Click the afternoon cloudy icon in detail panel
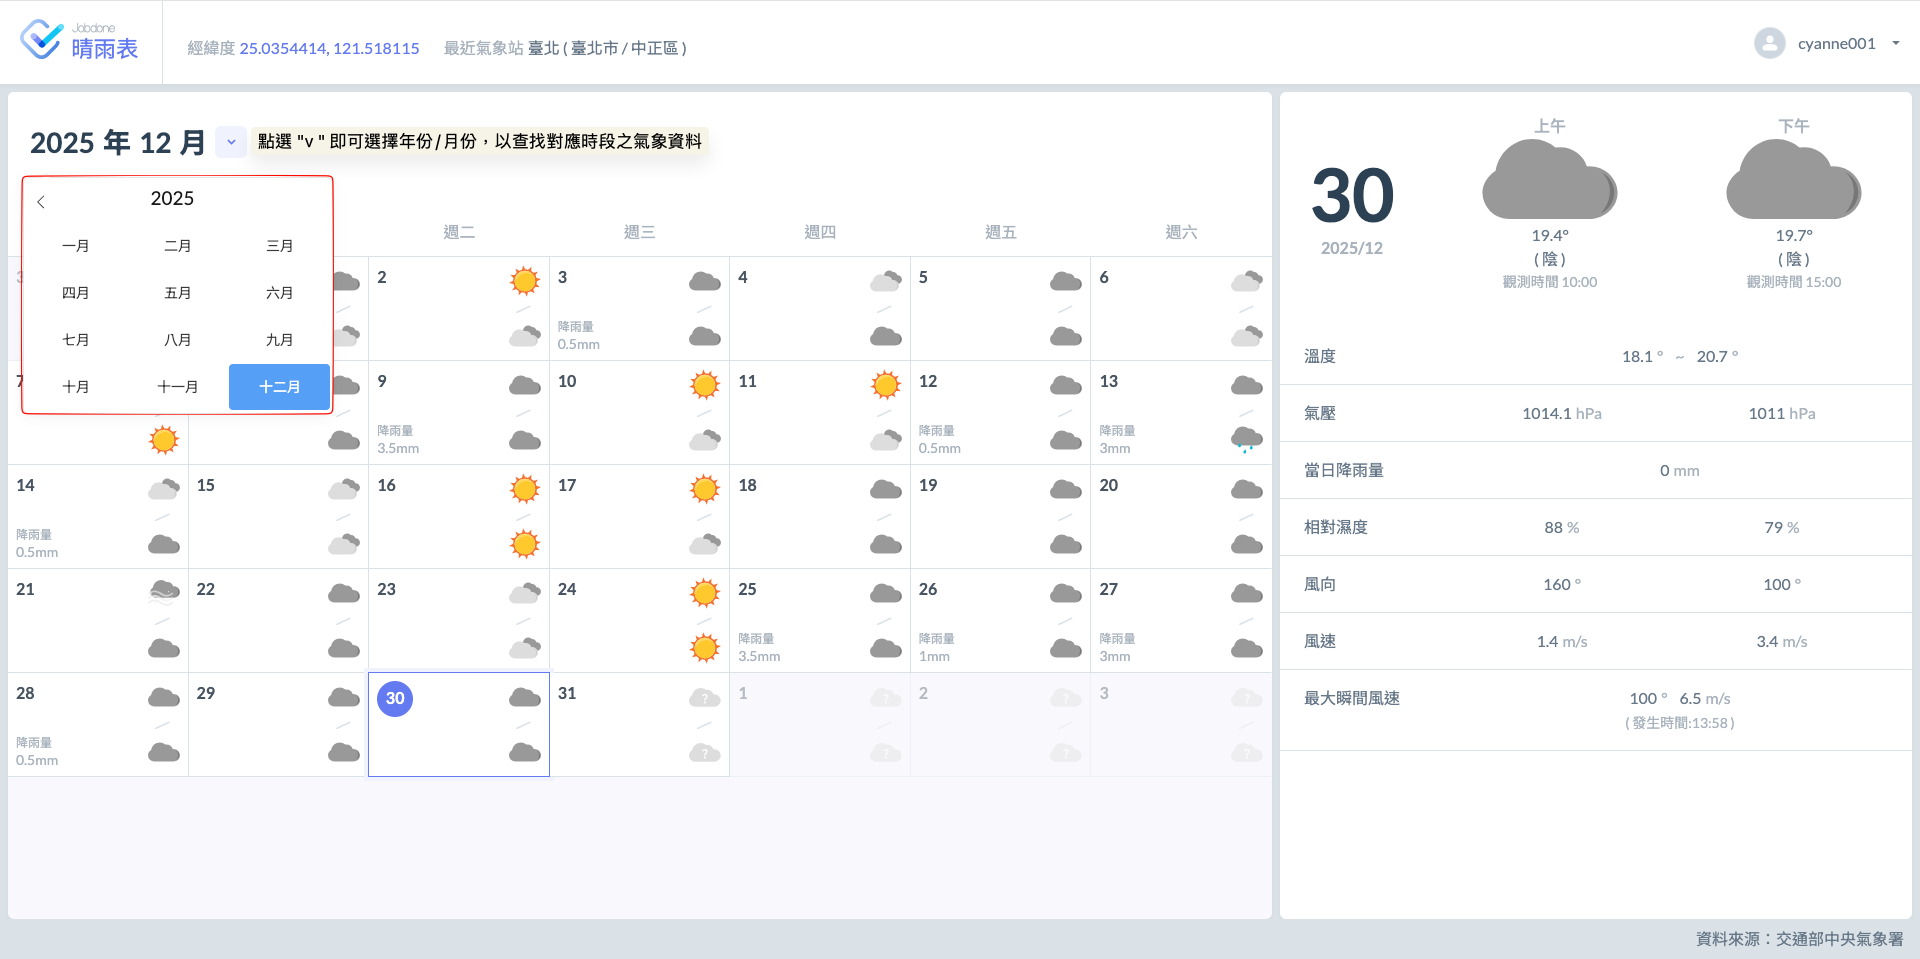This screenshot has width=1920, height=959. click(x=1793, y=180)
